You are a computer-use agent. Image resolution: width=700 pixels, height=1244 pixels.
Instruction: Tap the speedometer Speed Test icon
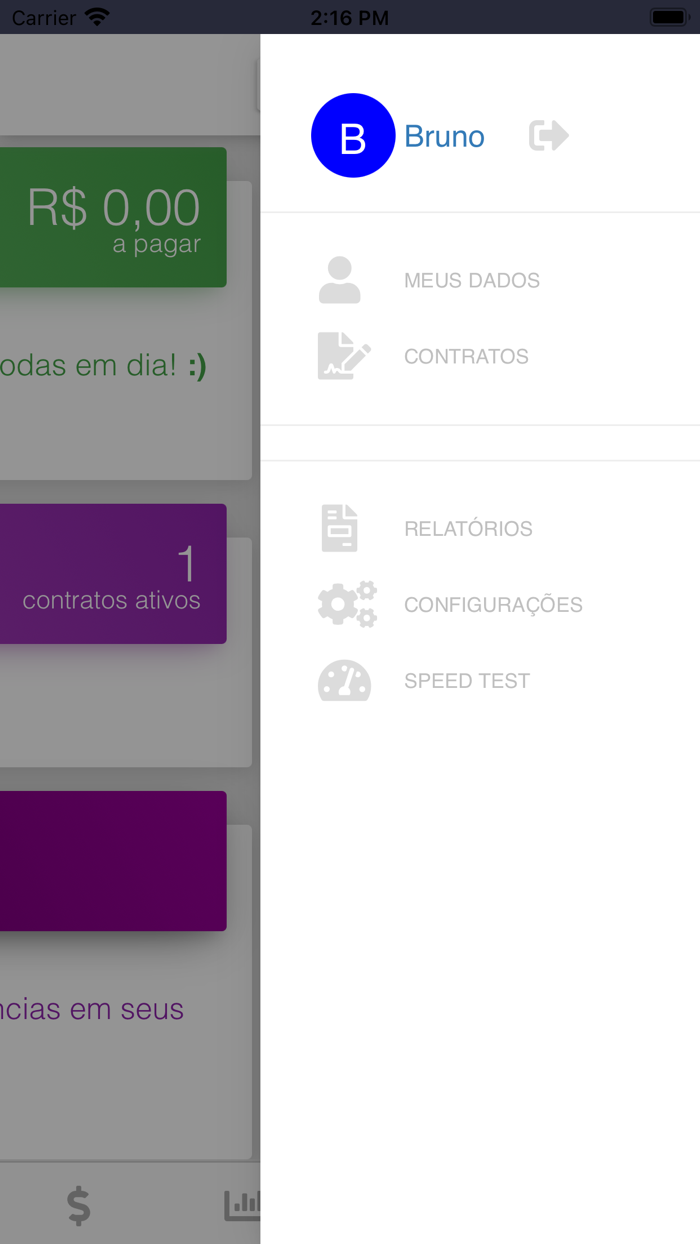click(x=344, y=680)
